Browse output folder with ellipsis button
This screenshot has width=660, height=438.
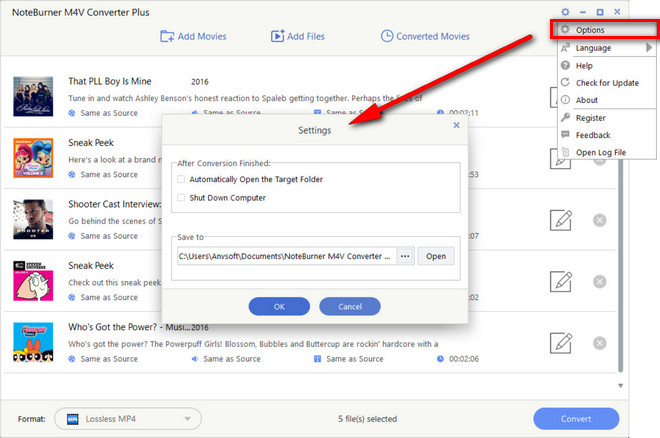(405, 256)
